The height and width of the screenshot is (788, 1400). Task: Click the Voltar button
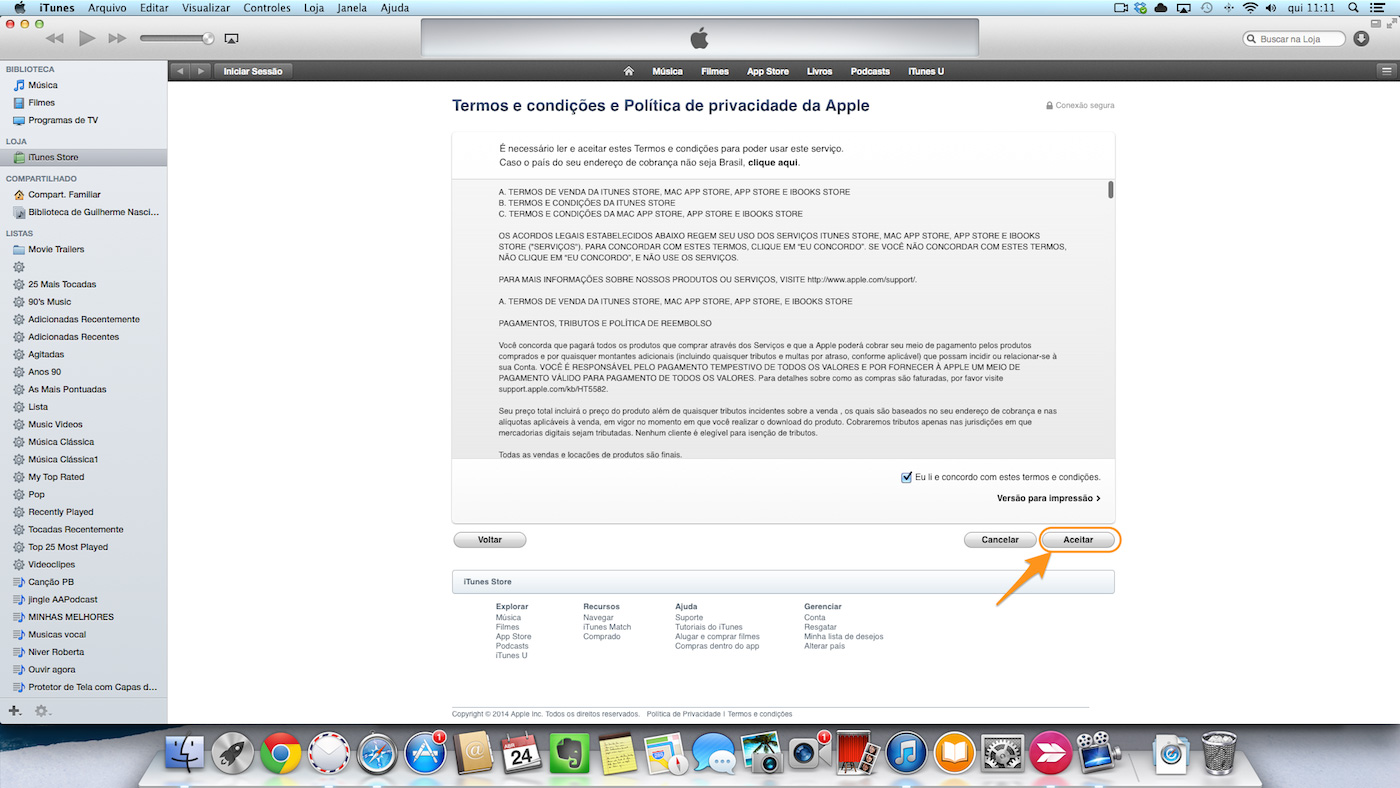tap(490, 539)
